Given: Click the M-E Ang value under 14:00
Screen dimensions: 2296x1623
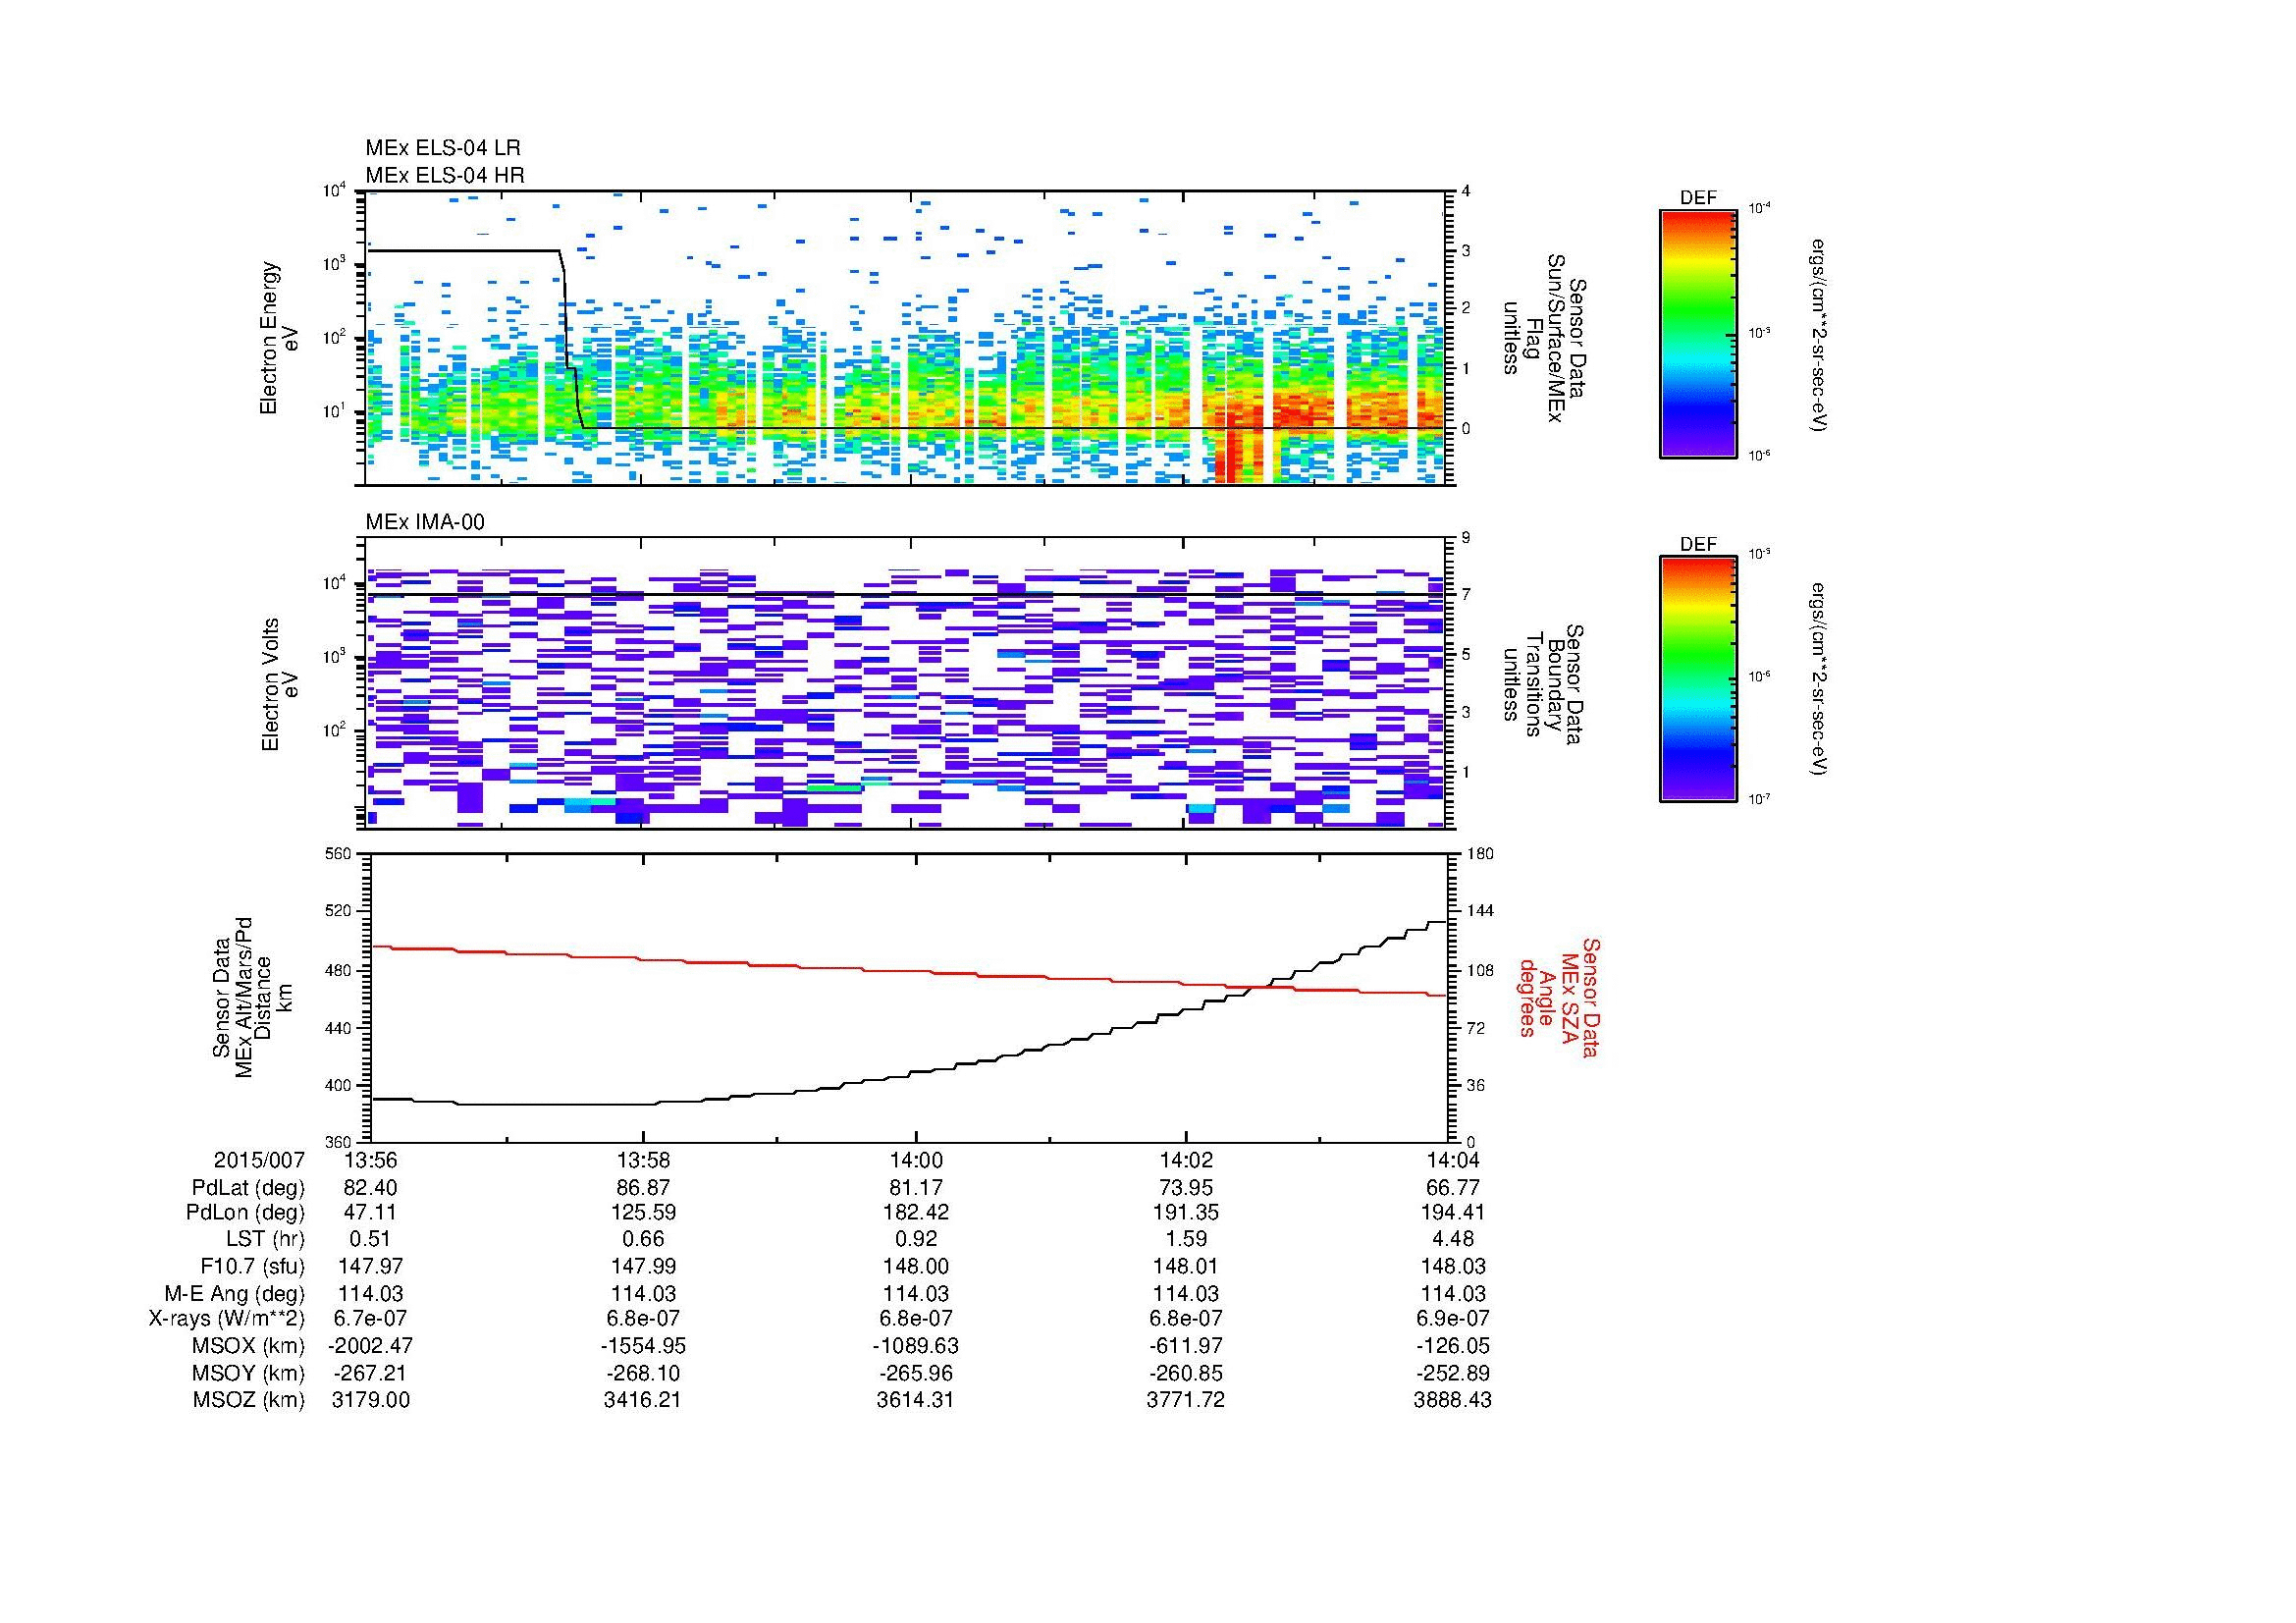Looking at the screenshot, I should [x=915, y=1294].
